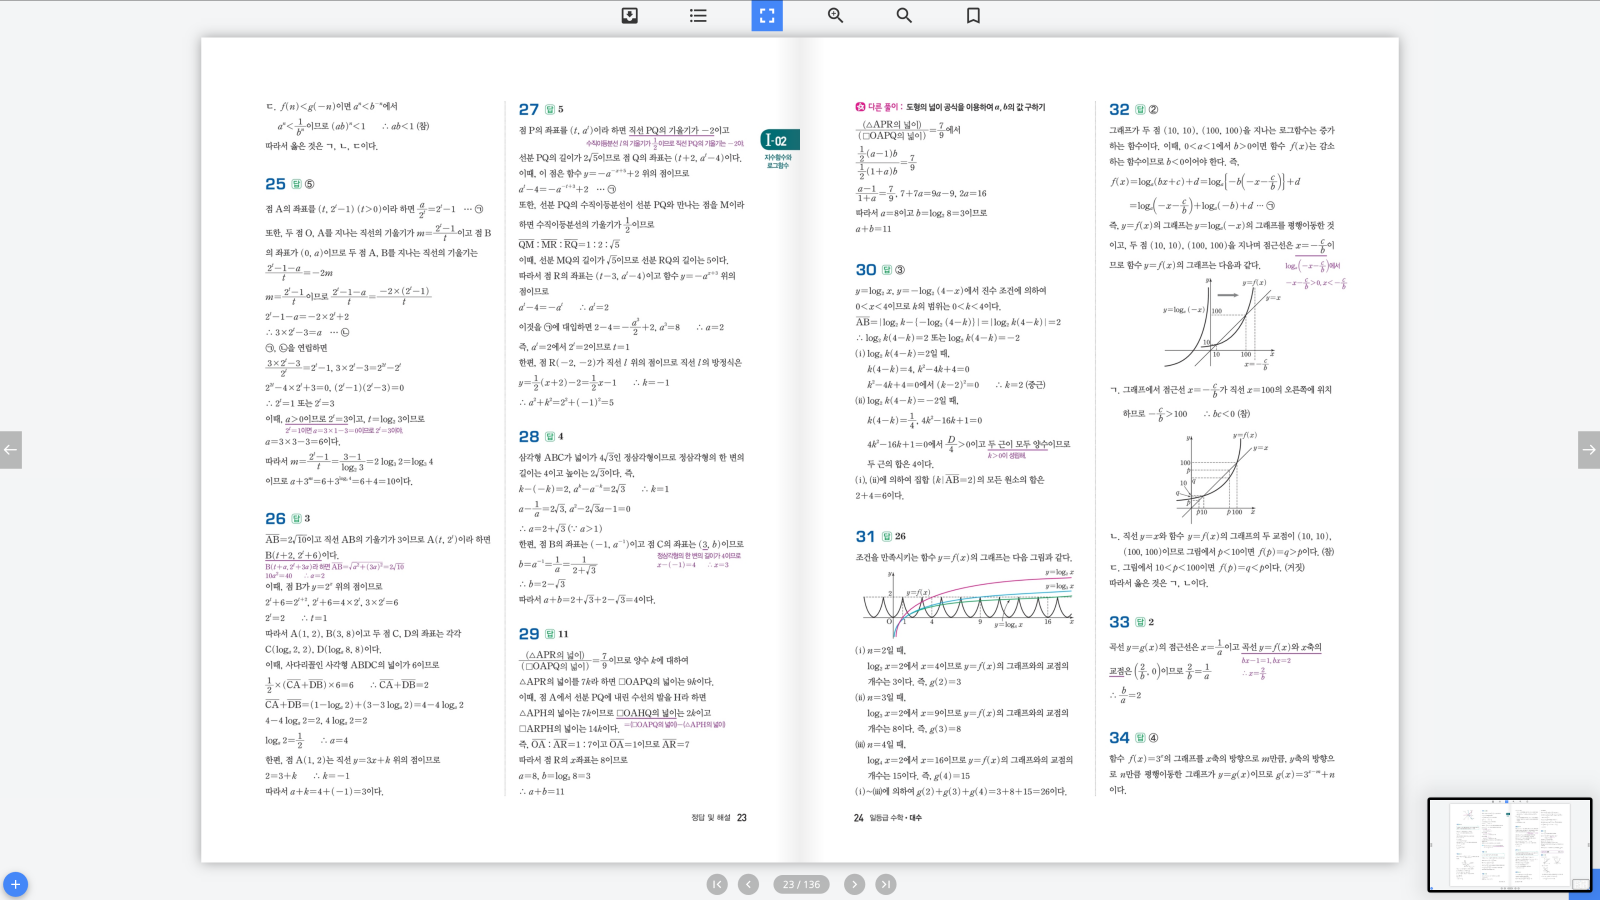Open the table of contents list icon
1600x900 pixels.
pos(698,15)
